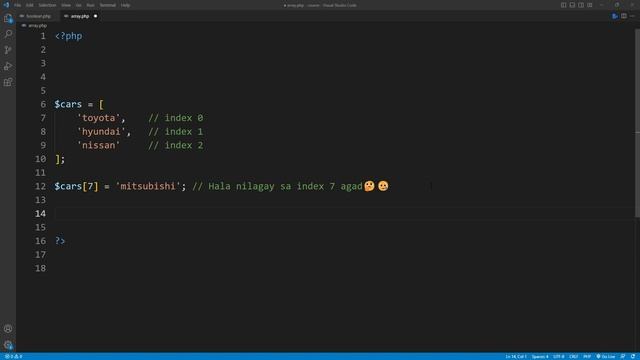This screenshot has width=640, height=360.
Task: Open the editor More Actions ellipsis
Action: 632,16
